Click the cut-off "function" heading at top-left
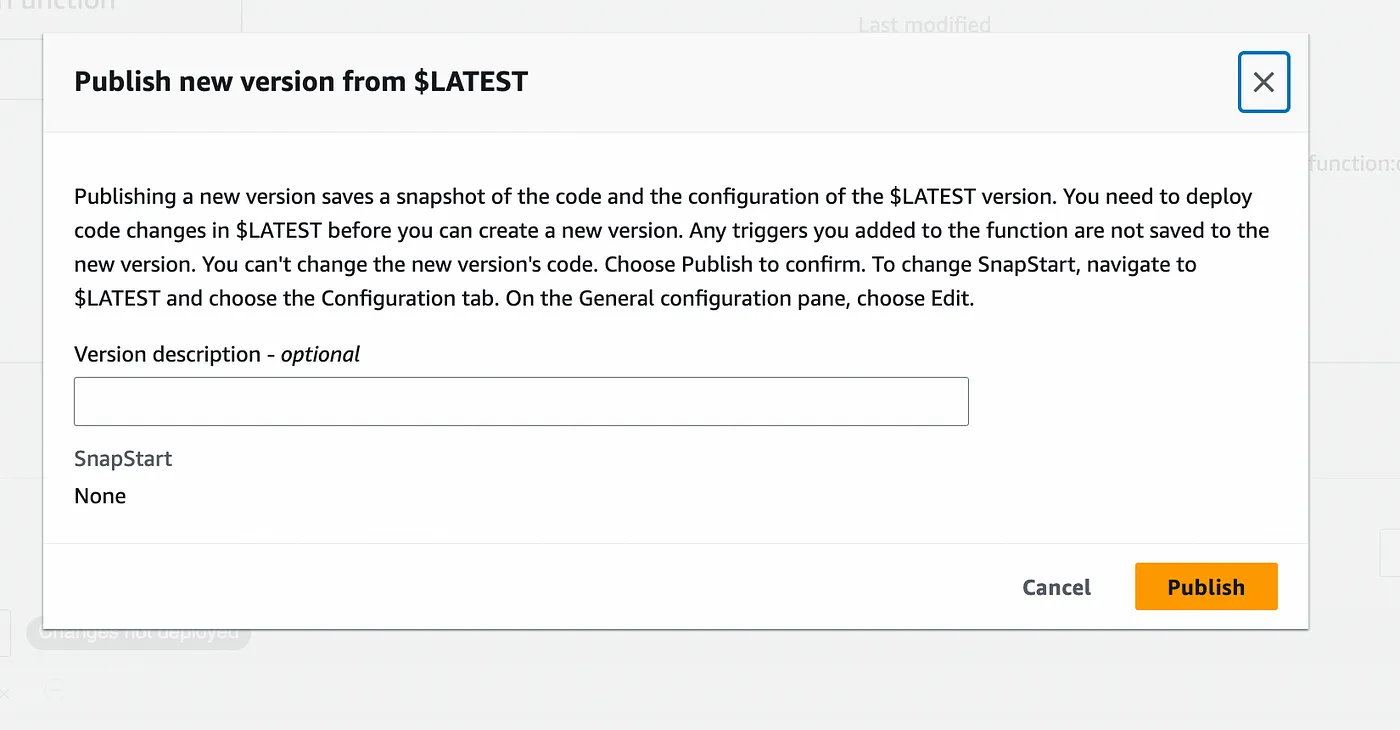The width and height of the screenshot is (1400, 730). coord(58,5)
